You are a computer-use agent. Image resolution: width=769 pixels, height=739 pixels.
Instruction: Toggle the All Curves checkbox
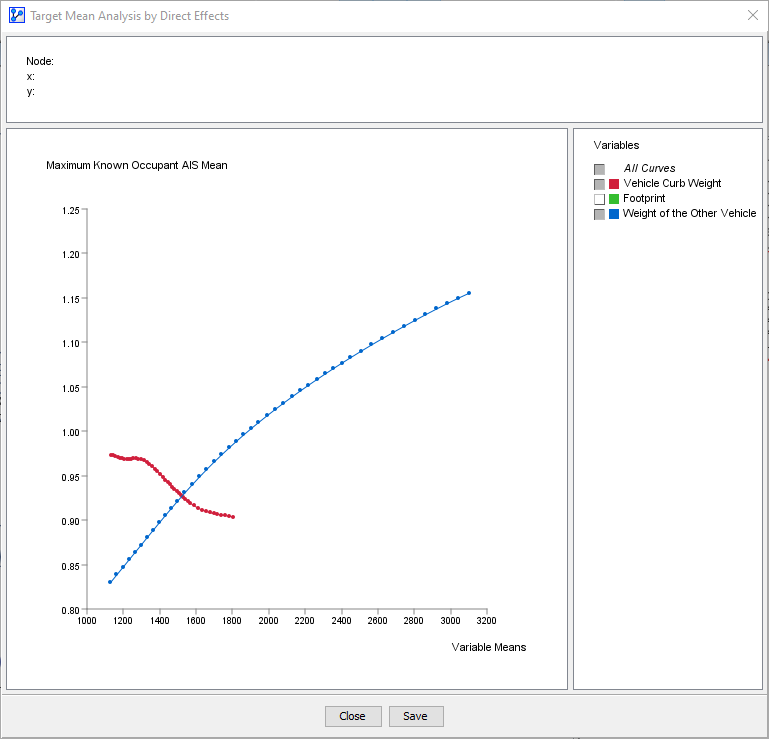coord(599,169)
